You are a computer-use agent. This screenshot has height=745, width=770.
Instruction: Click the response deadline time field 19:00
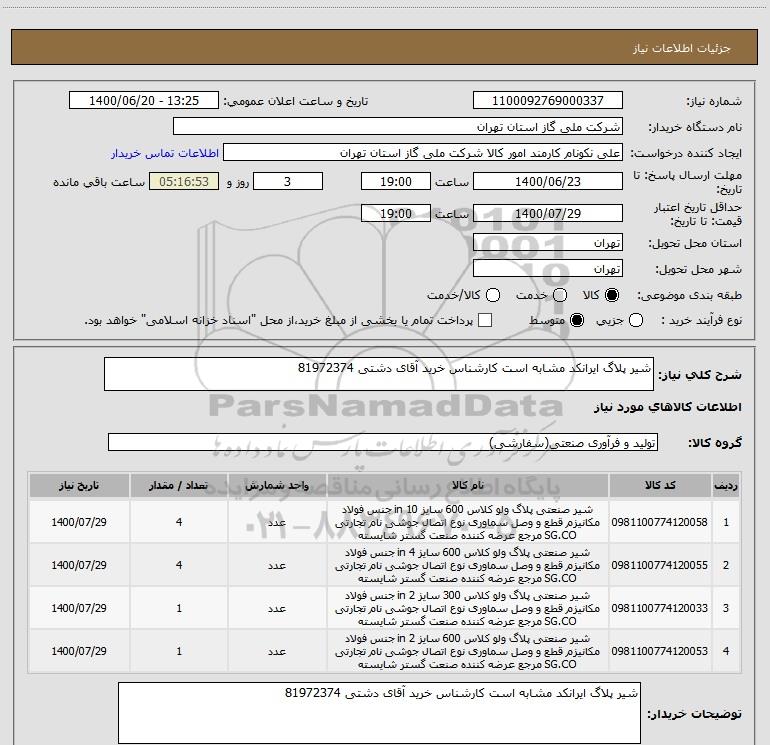(x=396, y=181)
